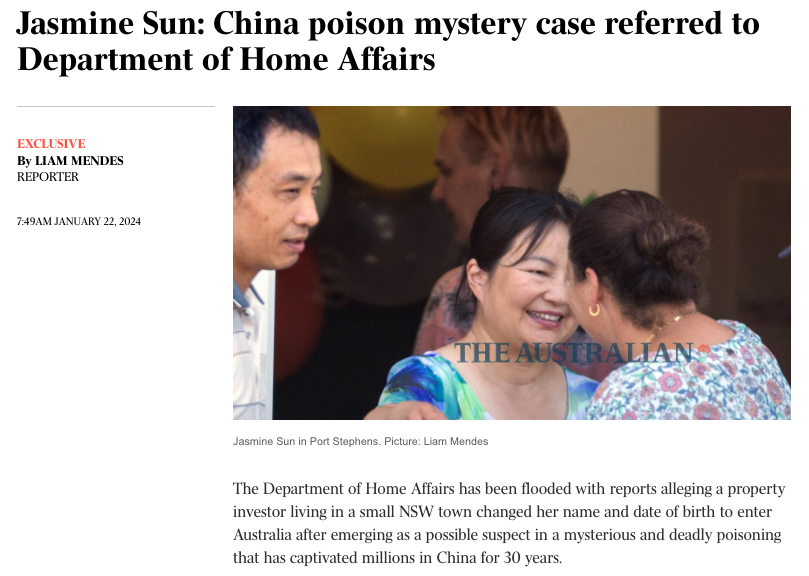Image resolution: width=809 pixels, height=576 pixels.
Task: Click "Department of Home Affairs" in headline
Action: [226, 59]
